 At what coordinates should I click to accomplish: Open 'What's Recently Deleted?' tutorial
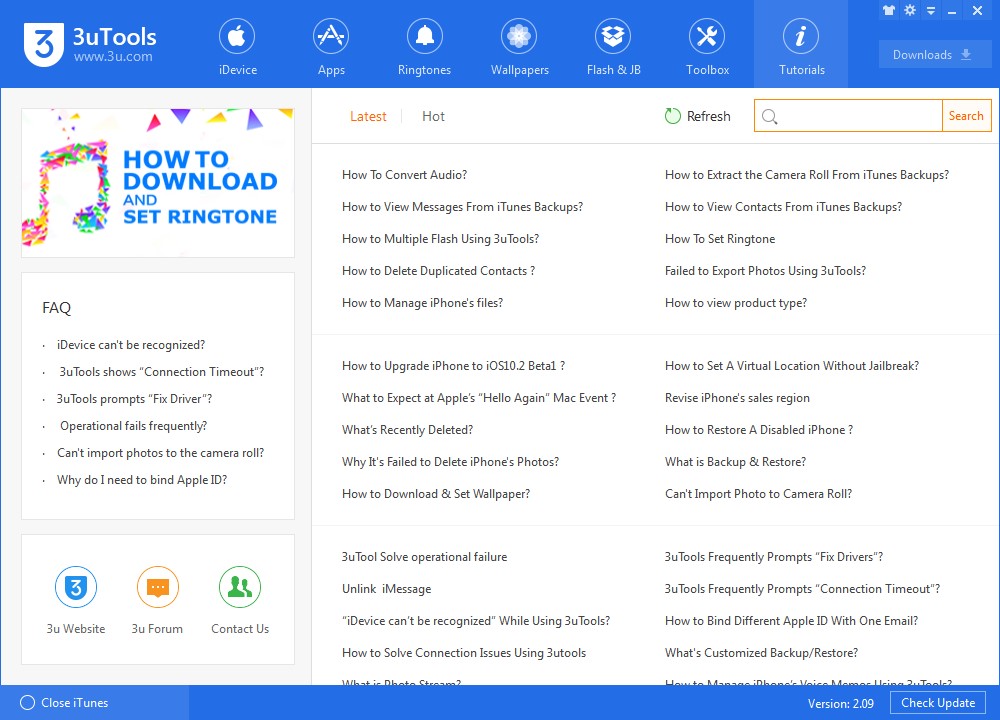(408, 430)
